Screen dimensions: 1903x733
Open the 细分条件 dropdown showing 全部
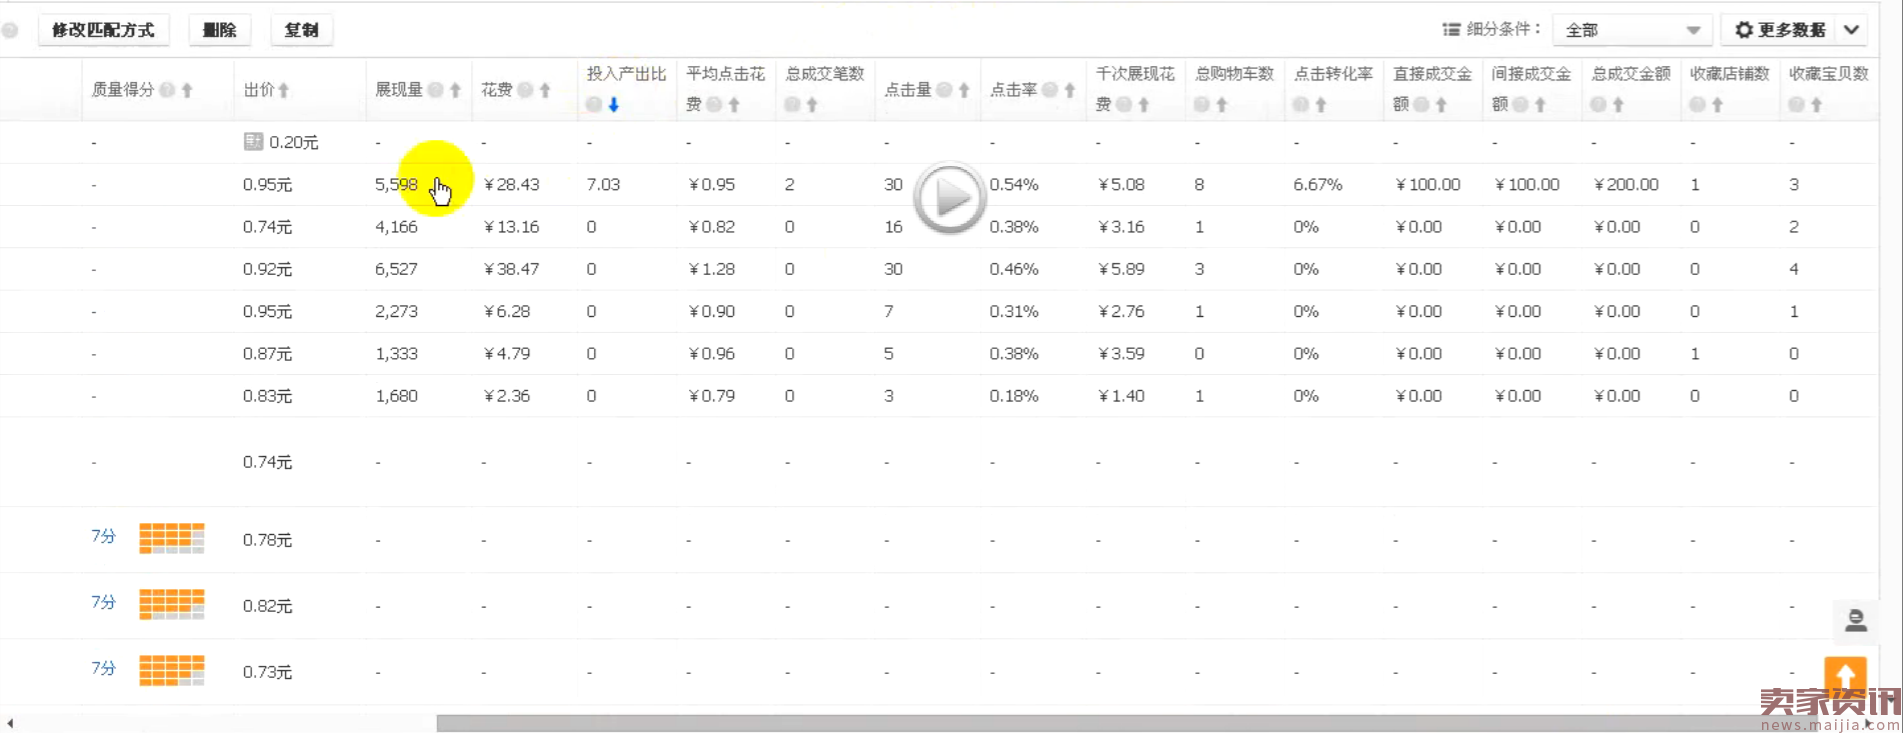[x=1631, y=30]
